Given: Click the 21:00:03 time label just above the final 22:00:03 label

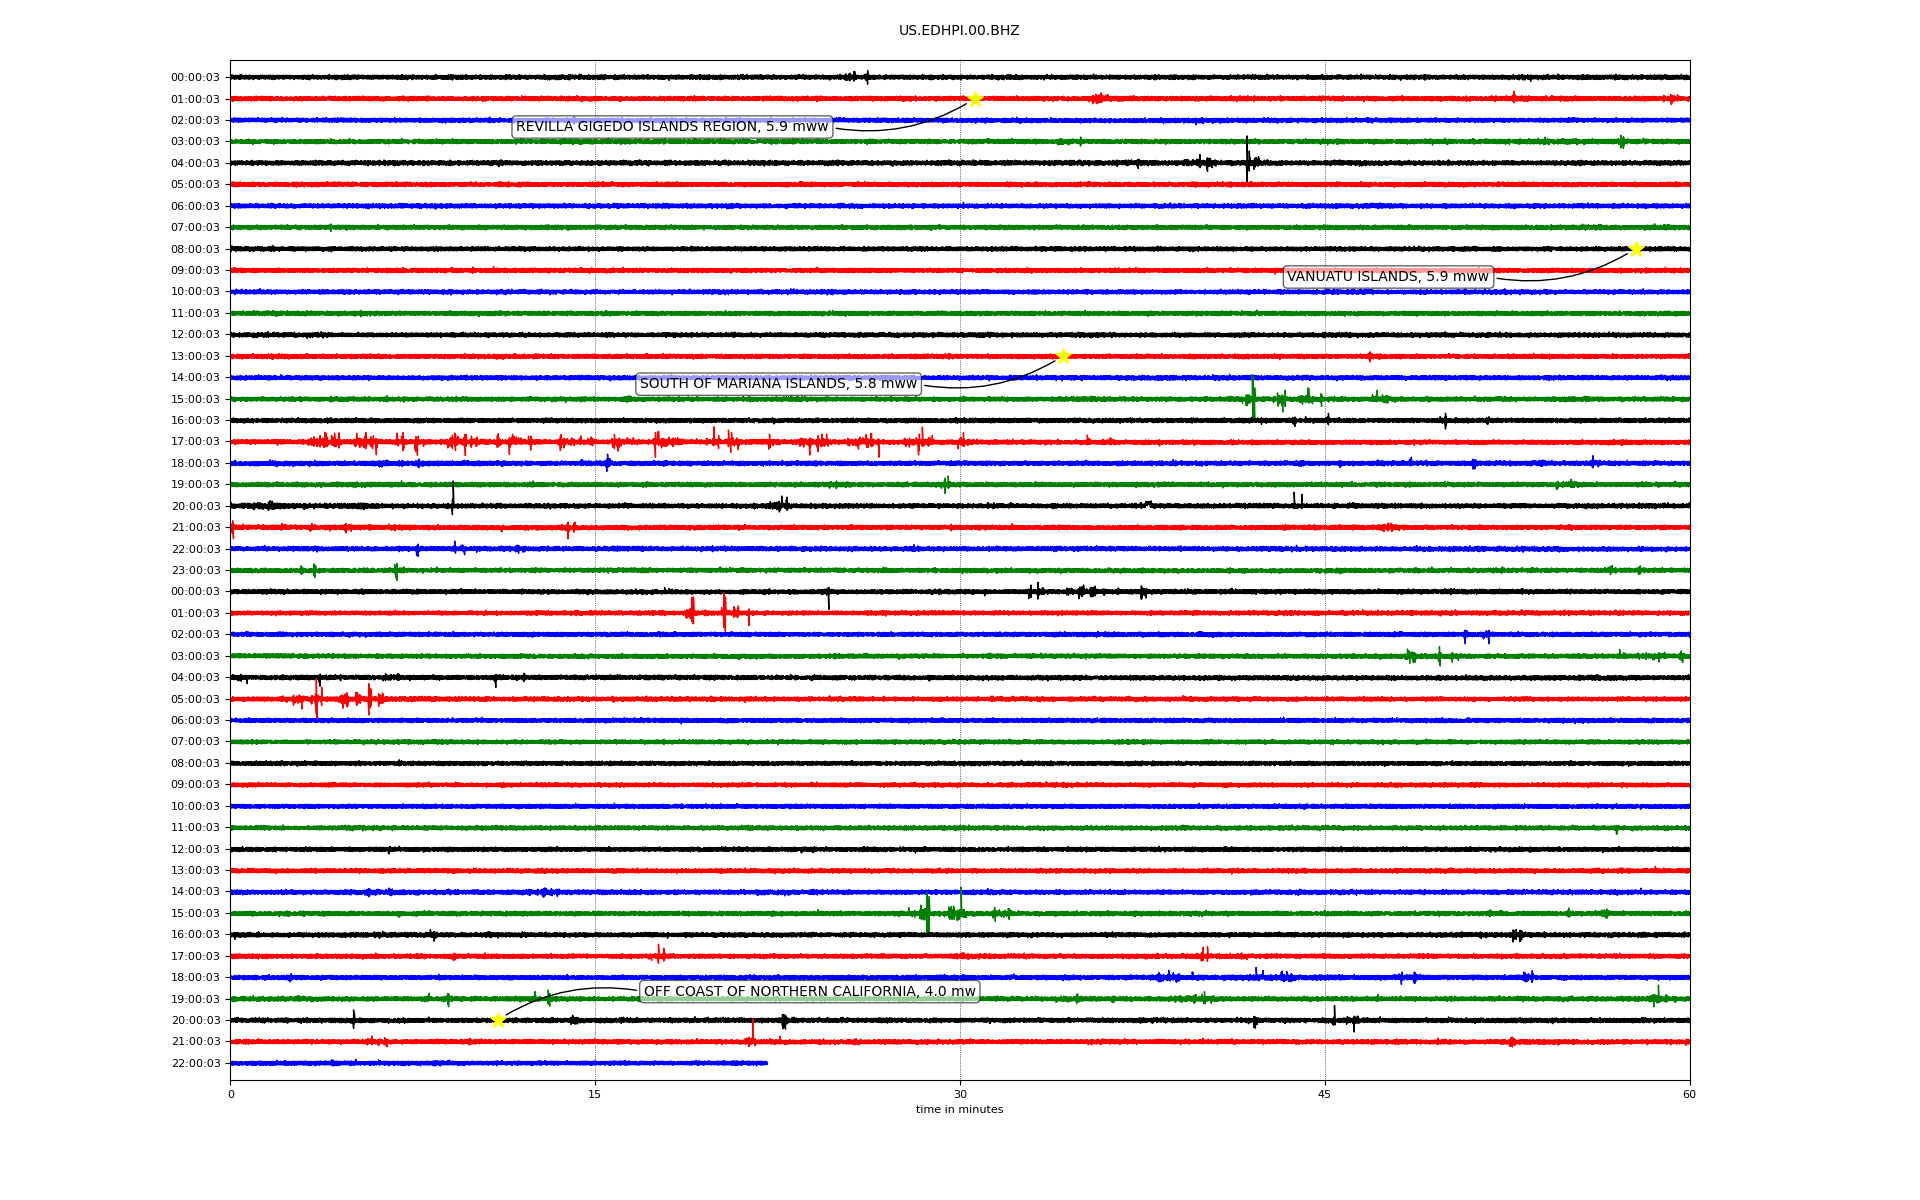Looking at the screenshot, I should 195,1042.
